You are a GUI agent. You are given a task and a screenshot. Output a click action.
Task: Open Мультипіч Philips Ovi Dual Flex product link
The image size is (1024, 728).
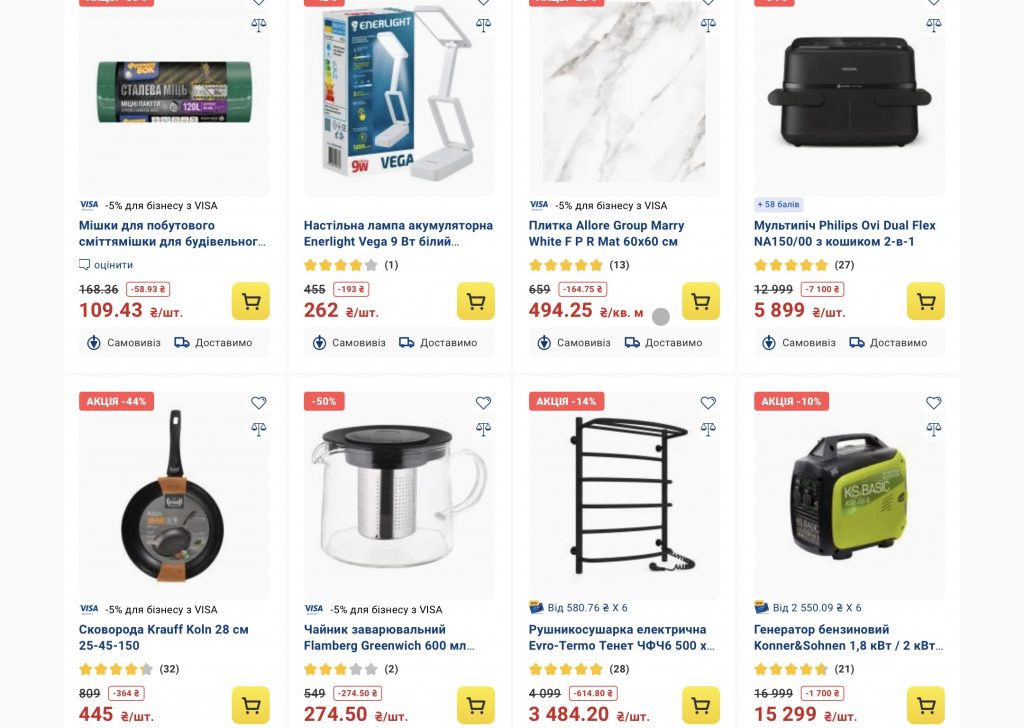tap(844, 233)
